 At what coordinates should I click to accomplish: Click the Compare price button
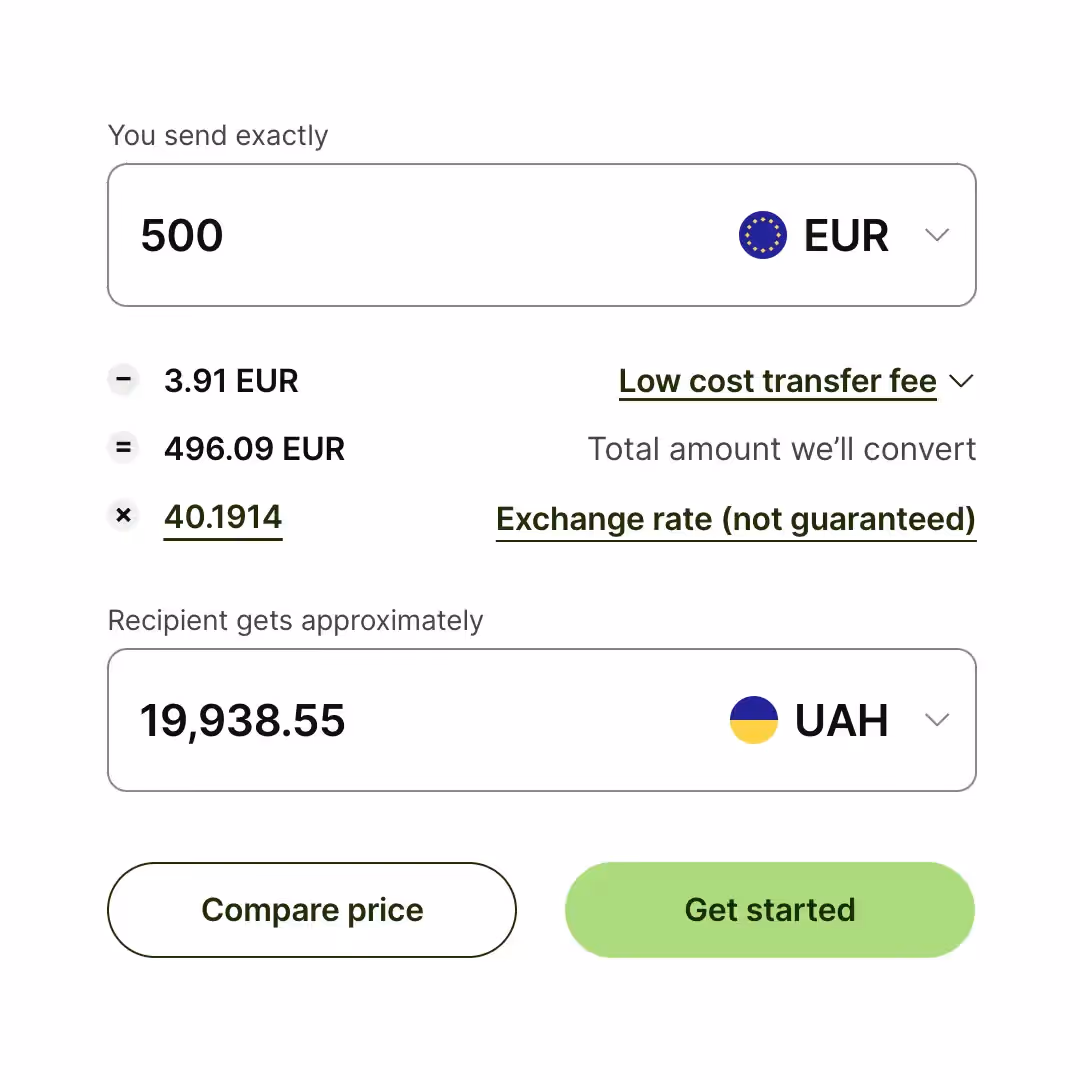pos(311,910)
